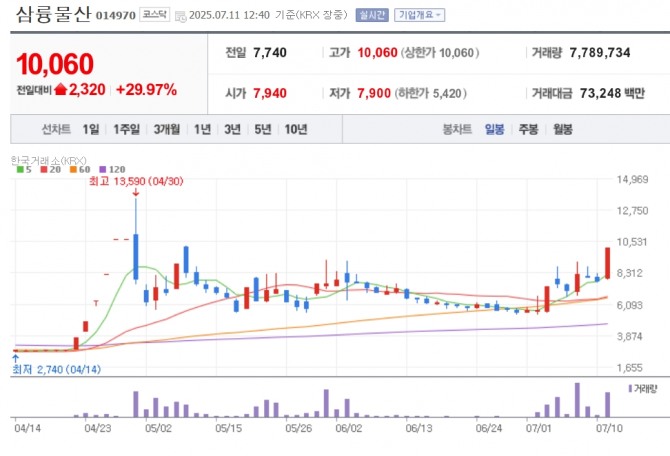Click the purple 120-day moving average legend
Viewport: 670px width, 456px height.
[x=112, y=169]
